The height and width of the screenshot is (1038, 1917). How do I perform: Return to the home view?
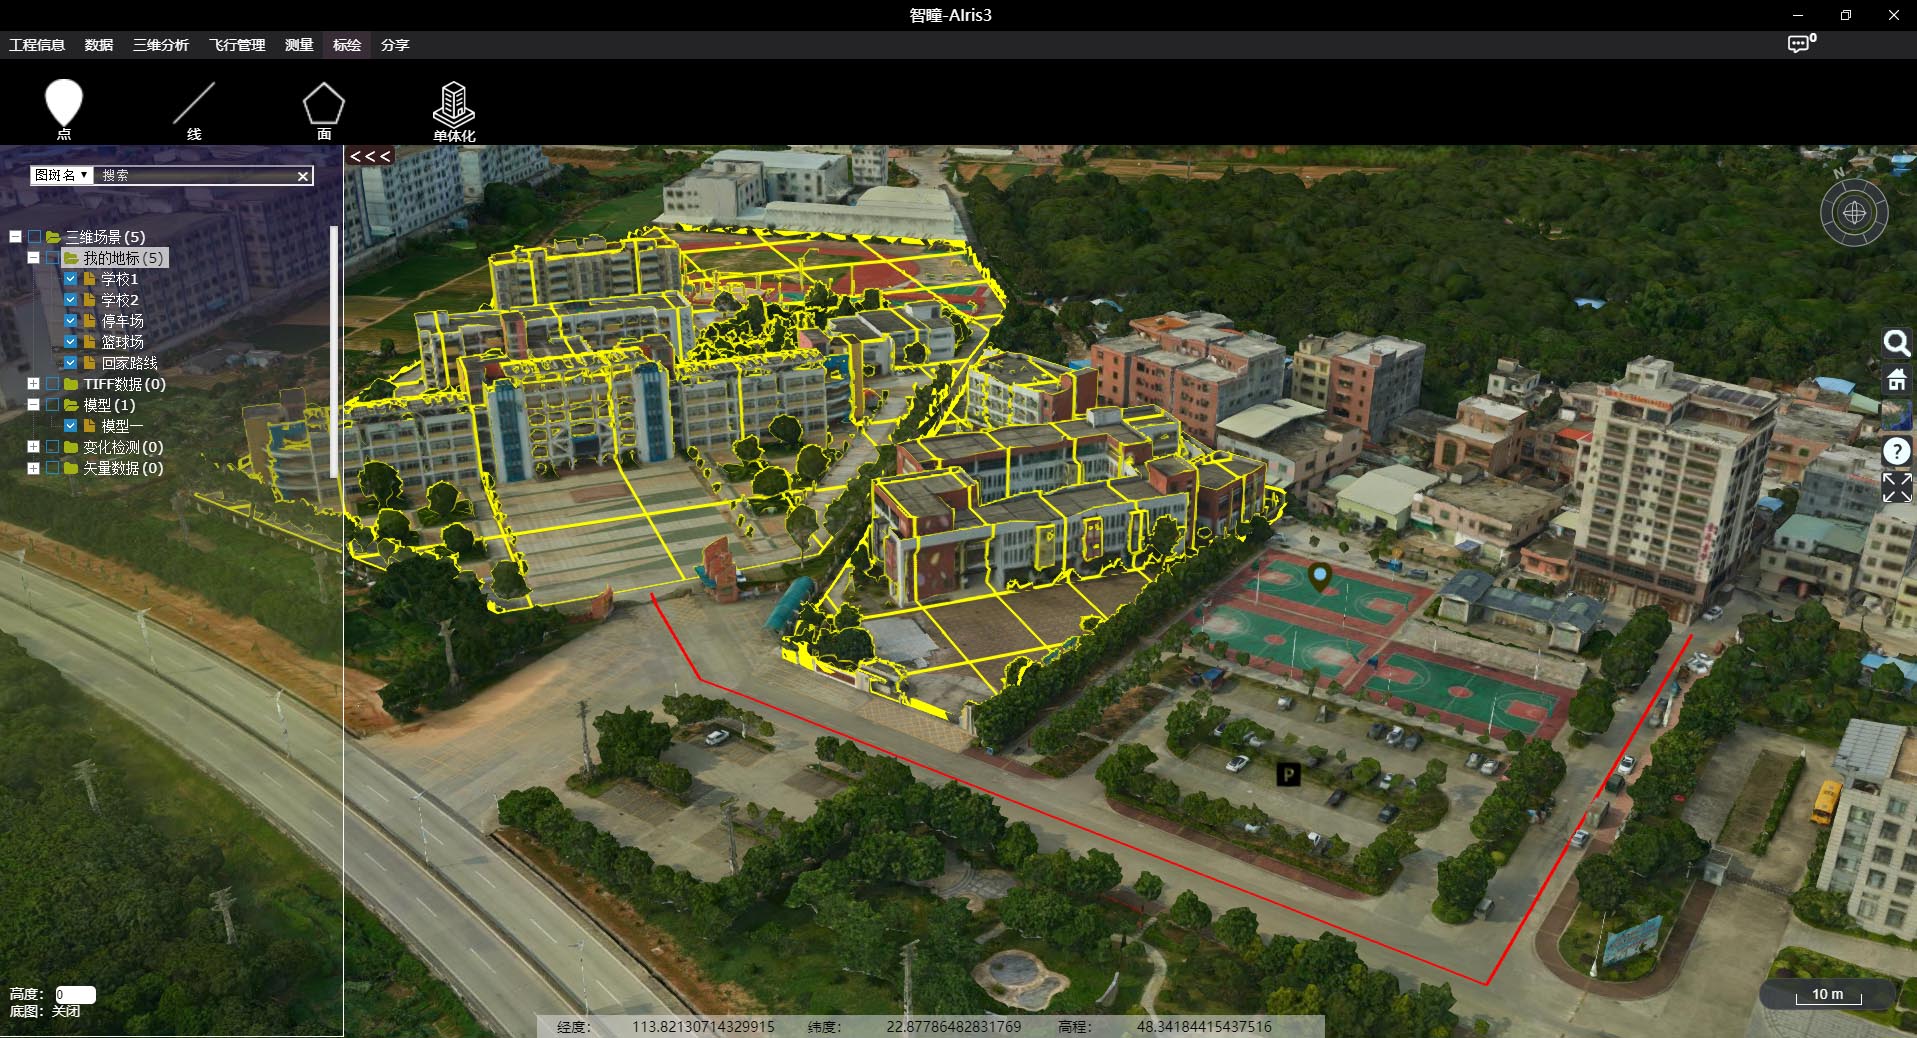click(x=1896, y=380)
